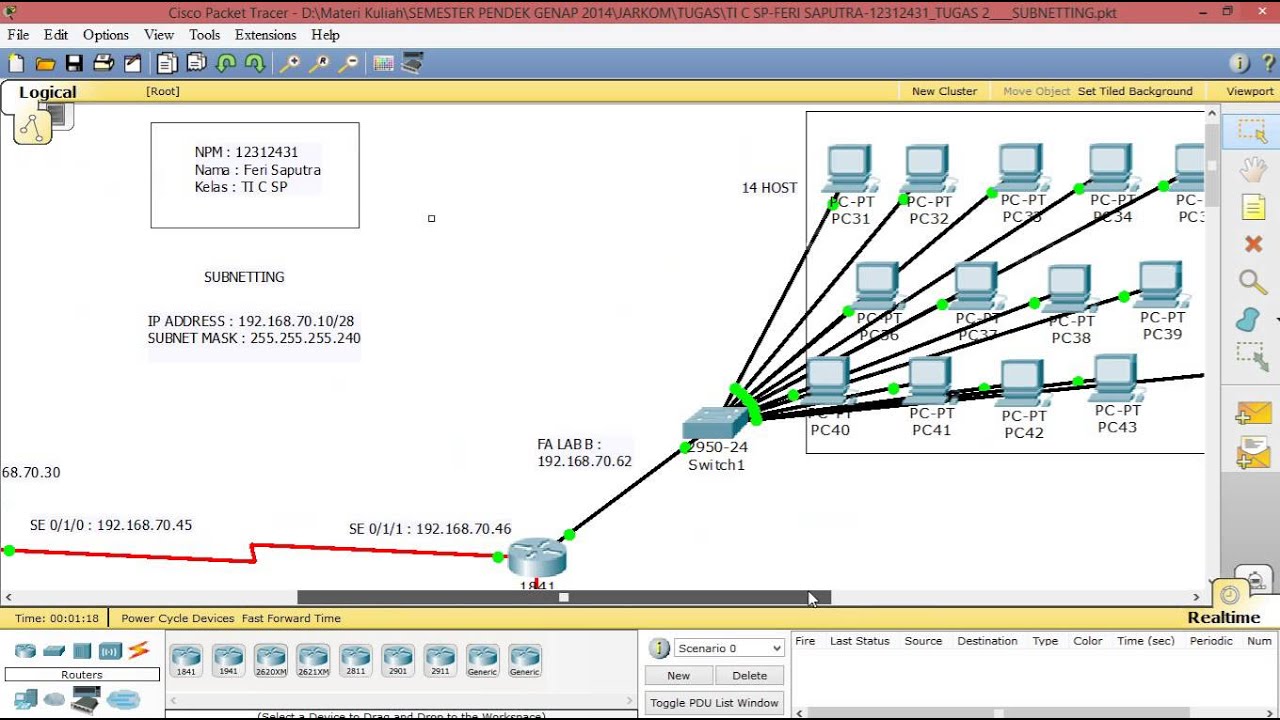
Task: Click the horizontal workspace scrollbar thumb
Action: [x=564, y=597]
